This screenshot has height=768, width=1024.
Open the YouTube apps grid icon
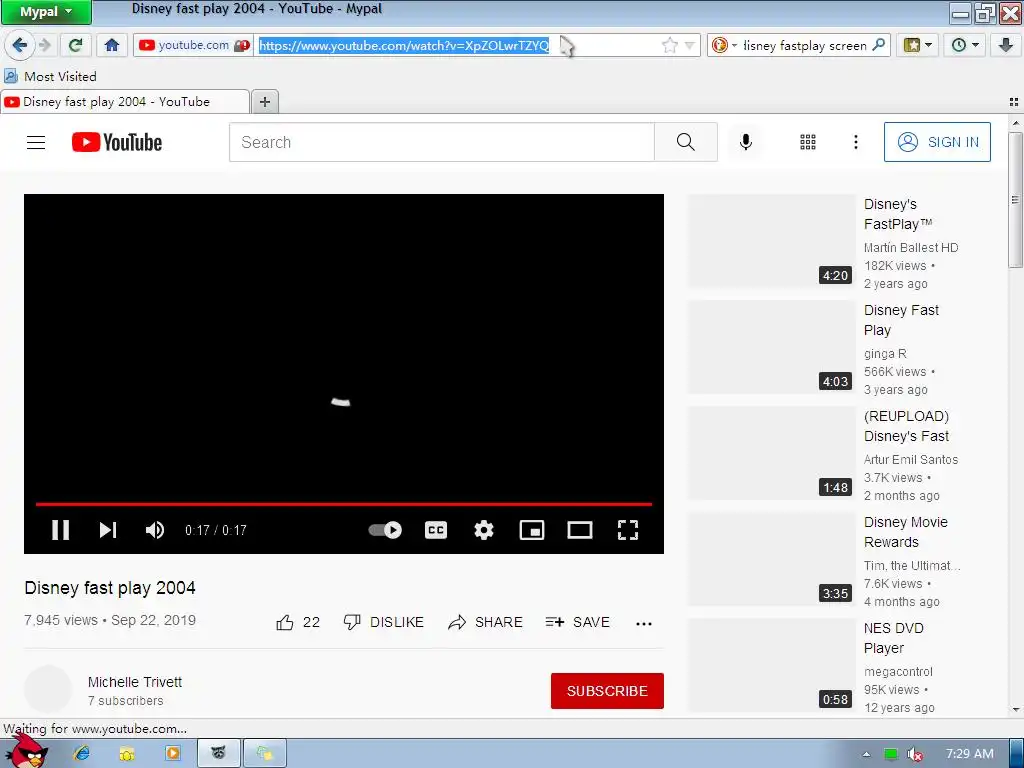[808, 142]
